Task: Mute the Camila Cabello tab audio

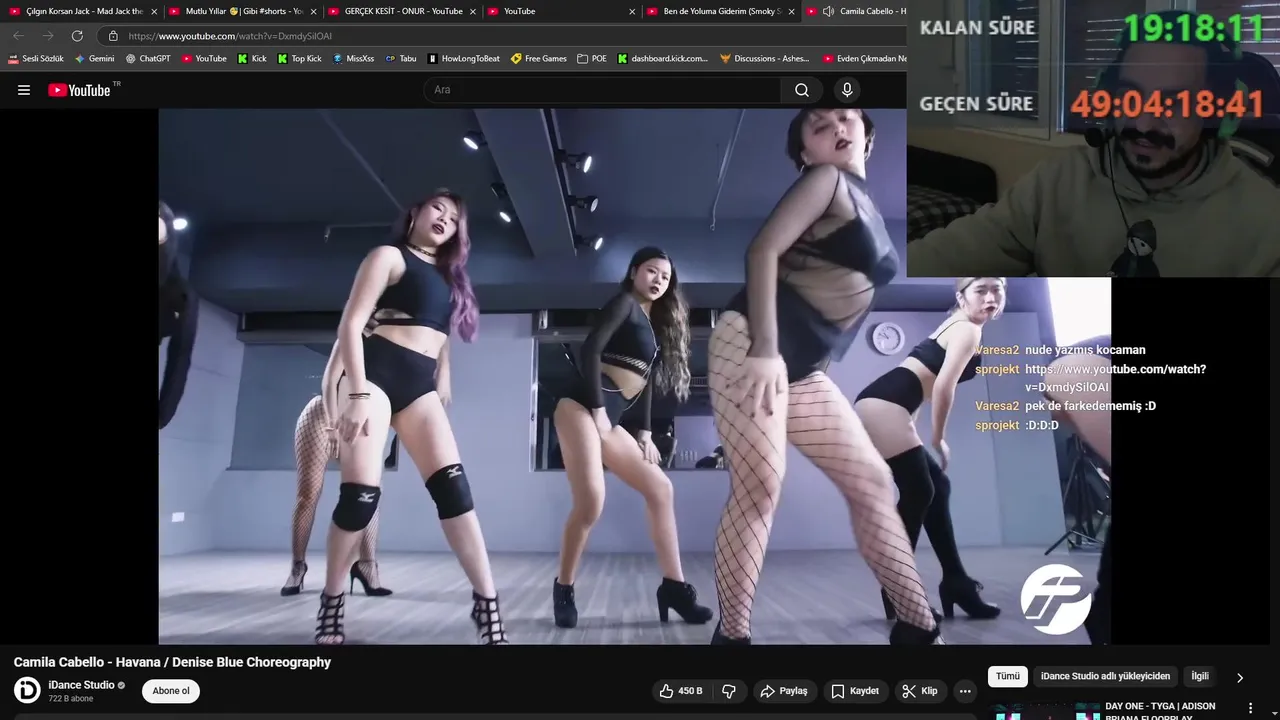Action: (828, 11)
